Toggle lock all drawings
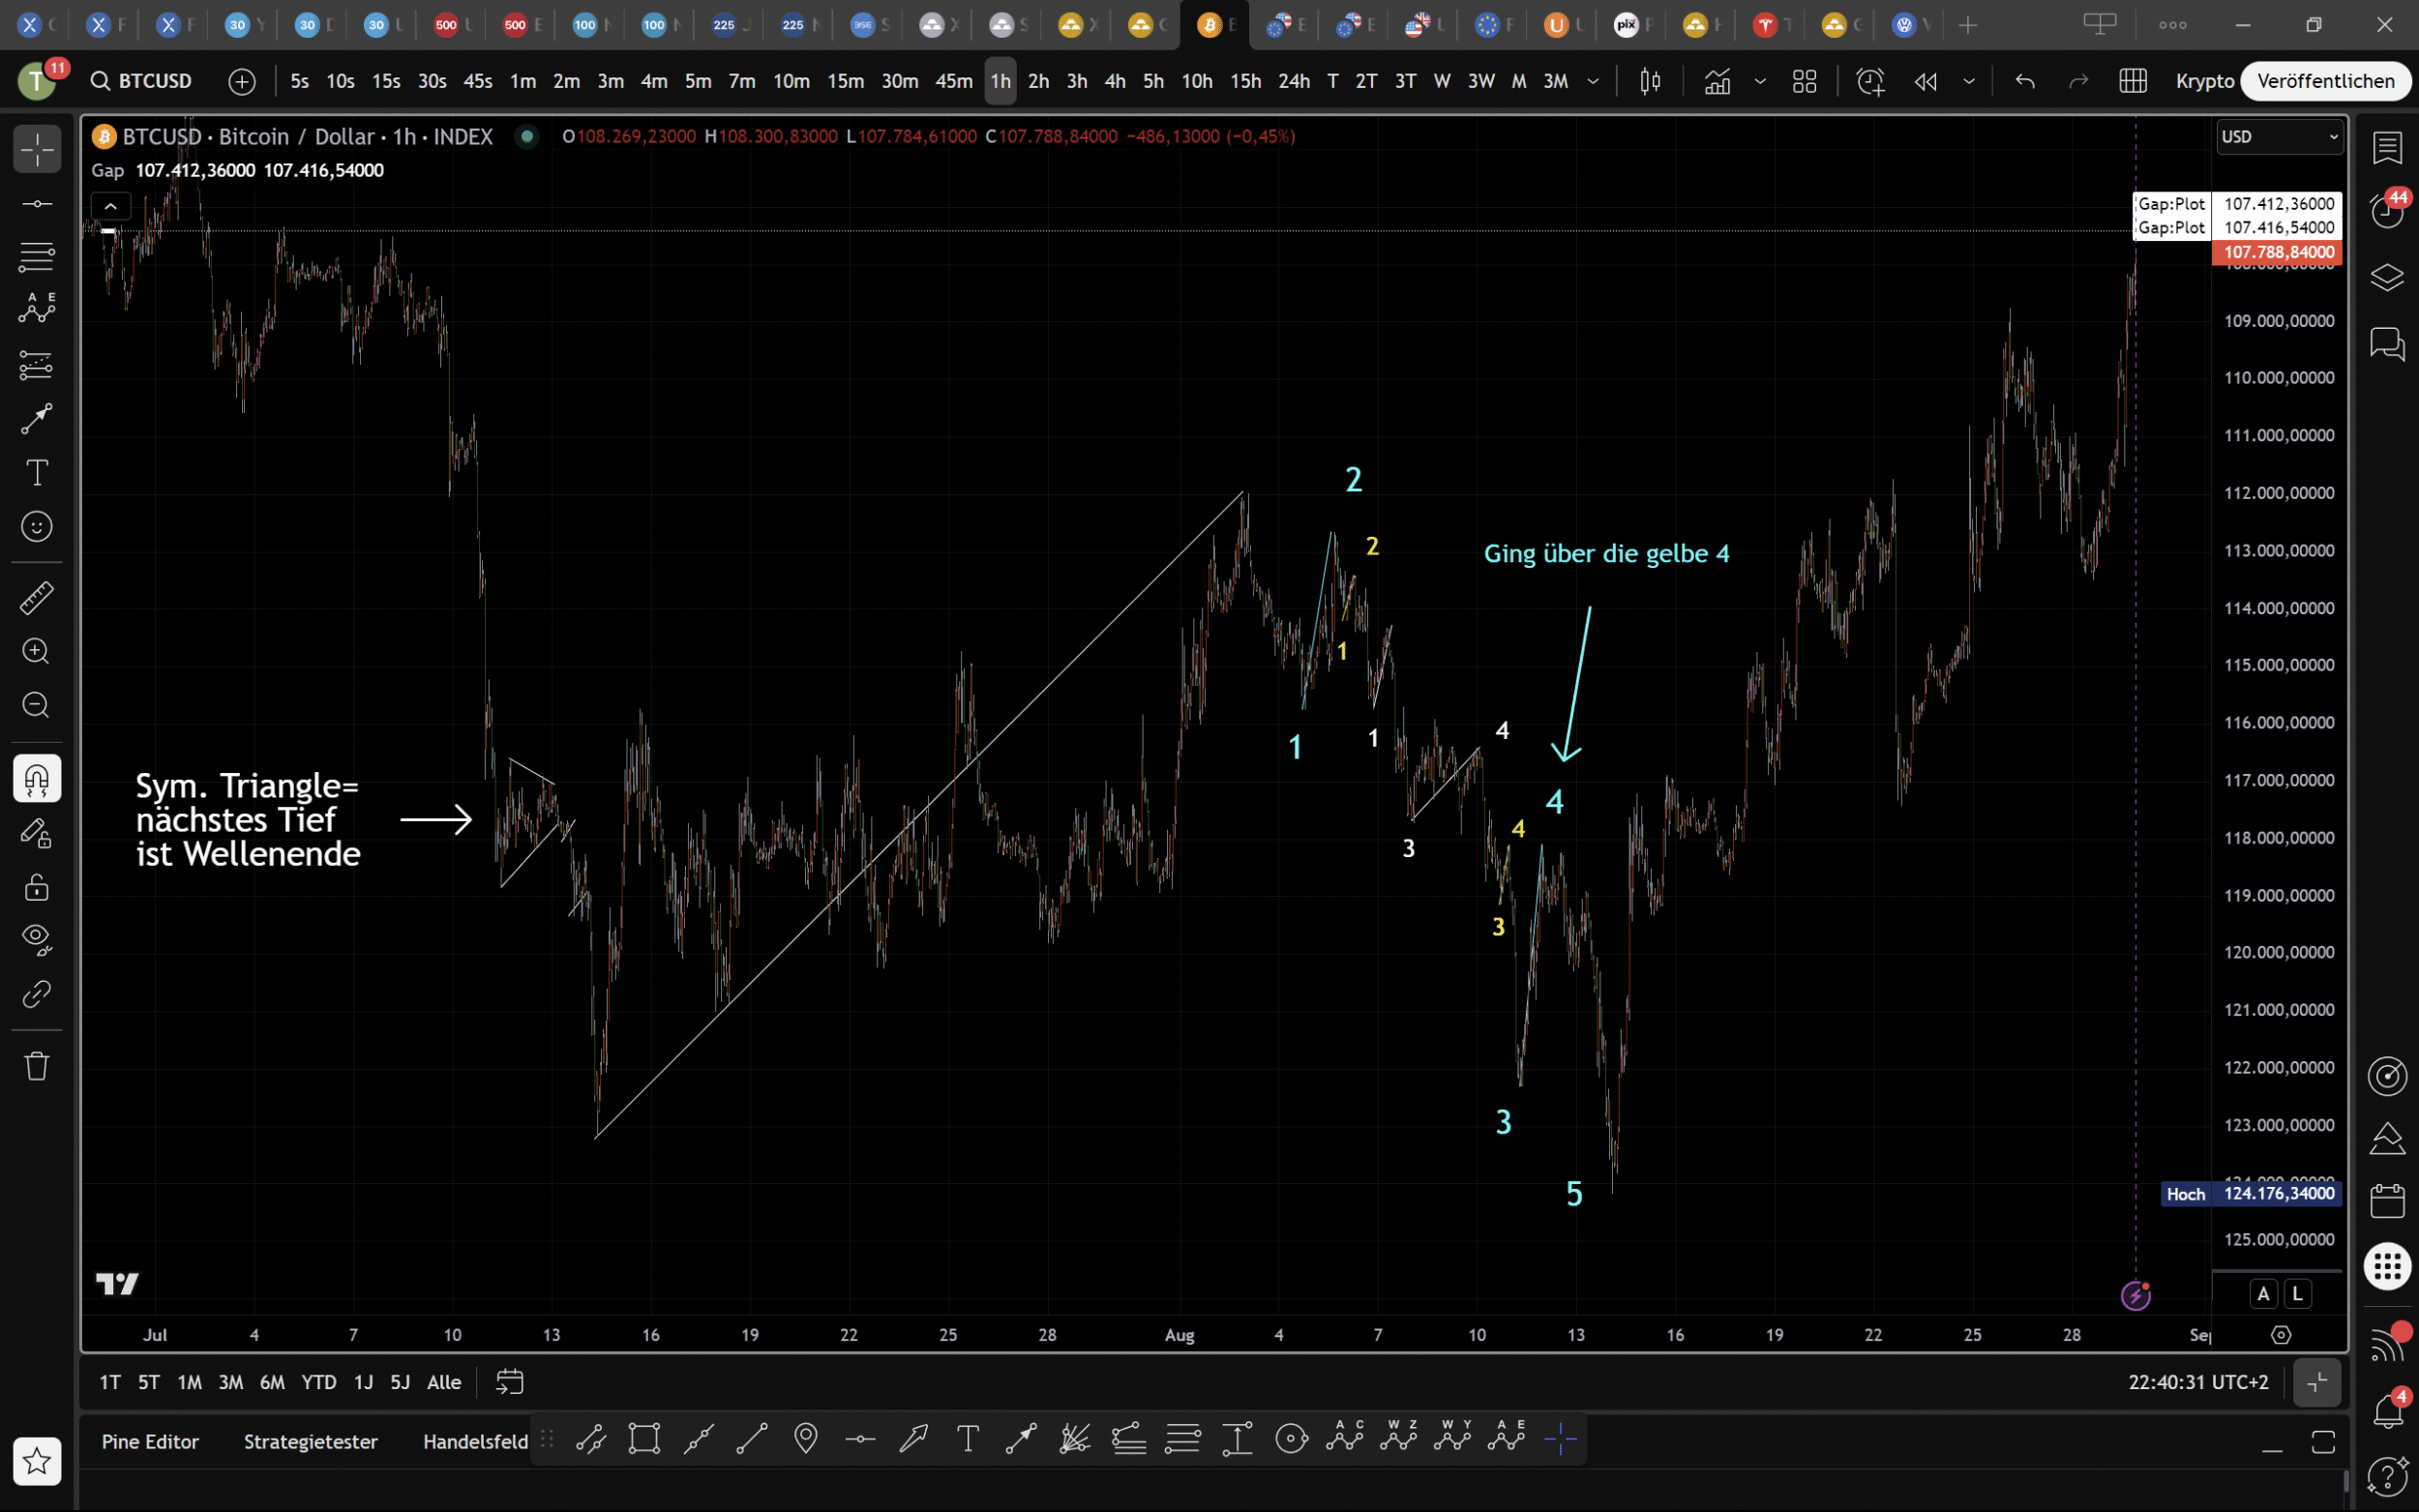Screen dimensions: 2419x1512 click(37, 888)
